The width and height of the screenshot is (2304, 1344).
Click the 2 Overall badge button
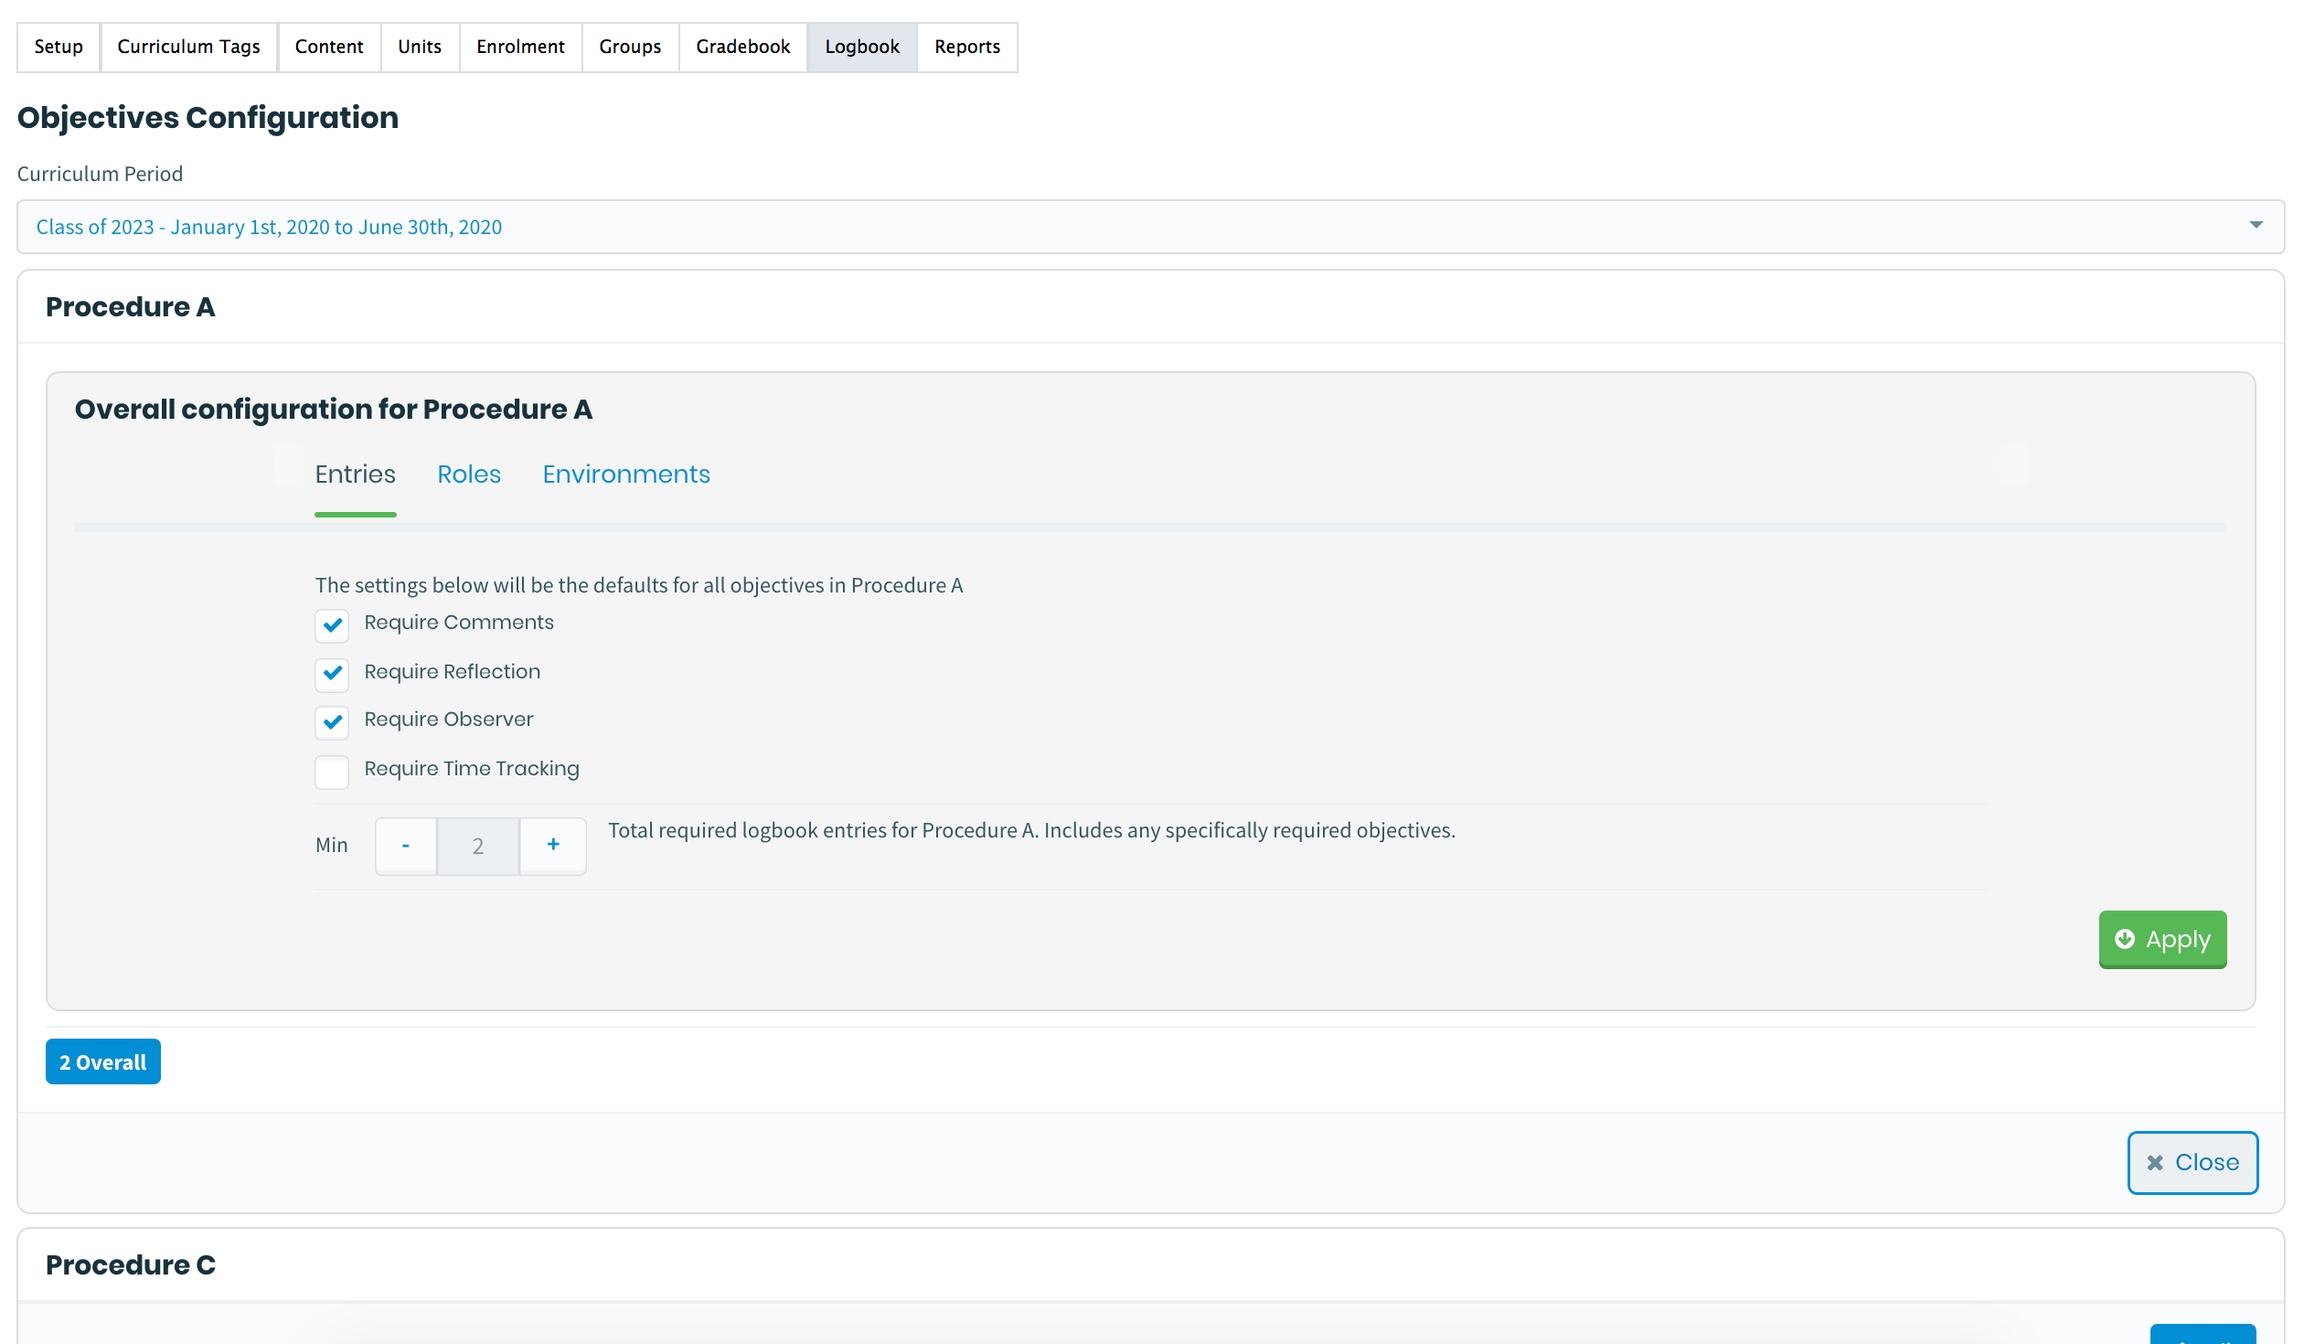pyautogui.click(x=103, y=1062)
